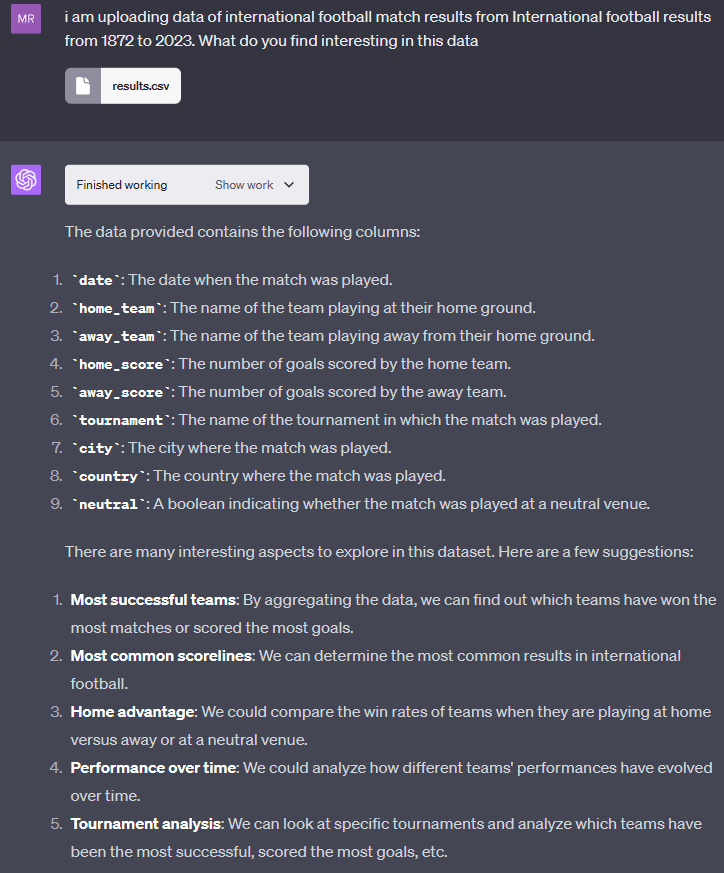The height and width of the screenshot is (873, 724).
Task: Click the `home_score` column code term
Action: click(x=121, y=364)
